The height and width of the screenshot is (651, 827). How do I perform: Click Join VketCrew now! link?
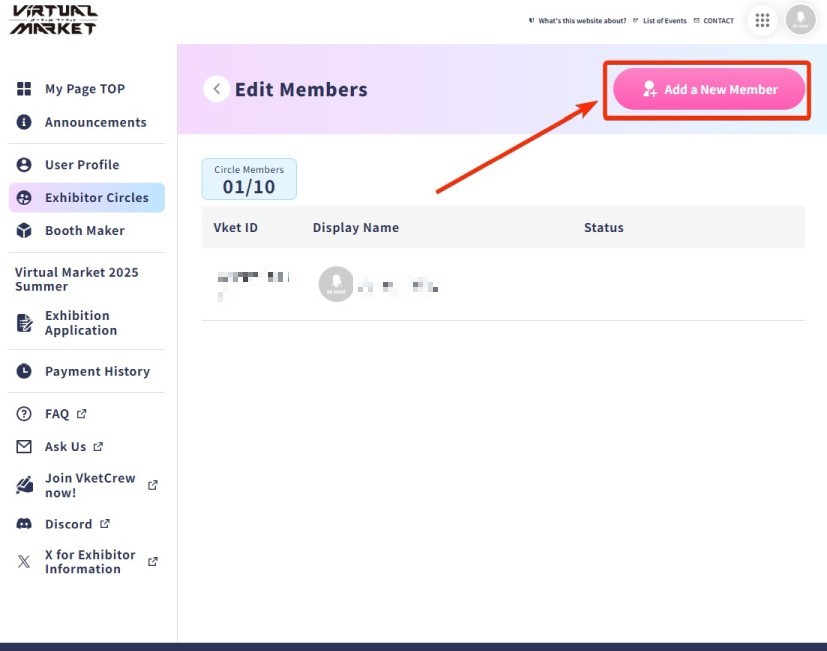click(x=90, y=485)
